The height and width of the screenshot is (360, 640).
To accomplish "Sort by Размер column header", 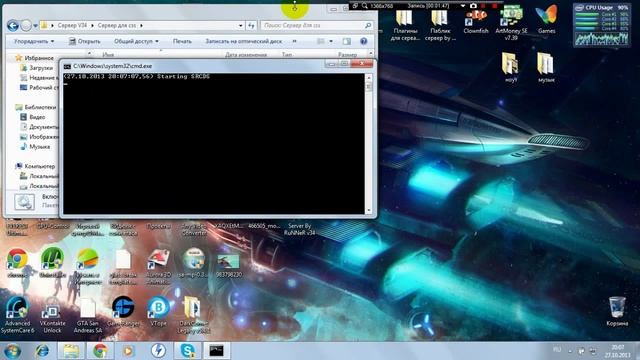I will pyautogui.click(x=347, y=55).
